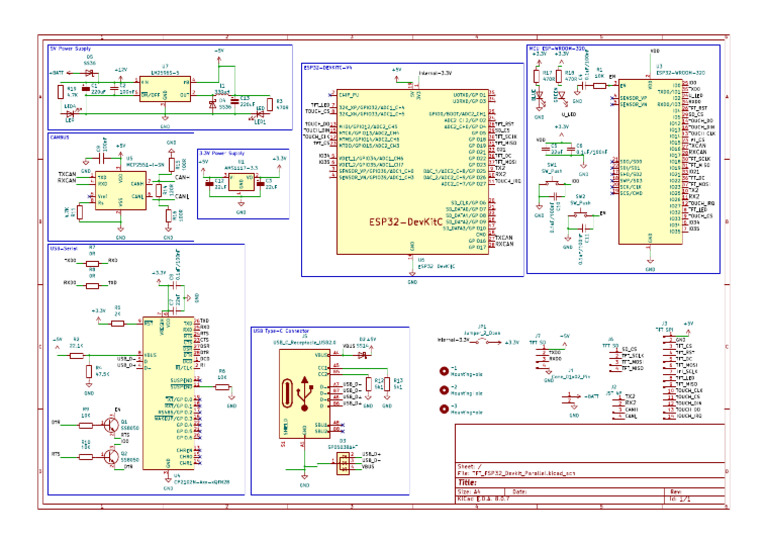Image resolution: width=768 pixels, height=543 pixels.
Task: Select mounting hole H1 symbol
Action: (x=444, y=371)
